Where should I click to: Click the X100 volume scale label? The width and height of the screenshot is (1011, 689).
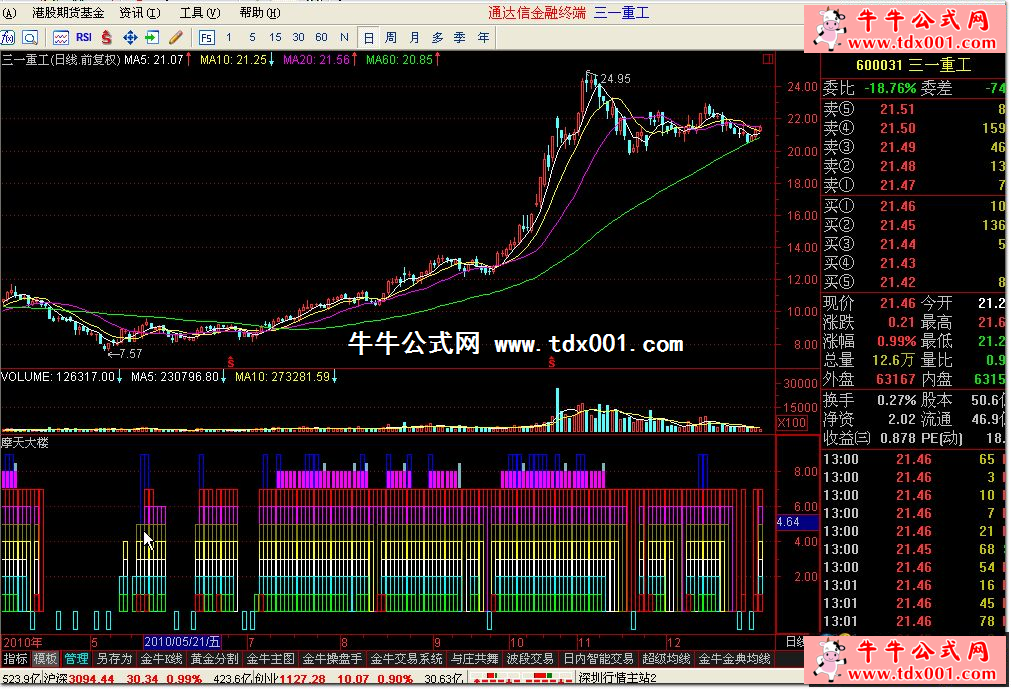click(x=792, y=423)
